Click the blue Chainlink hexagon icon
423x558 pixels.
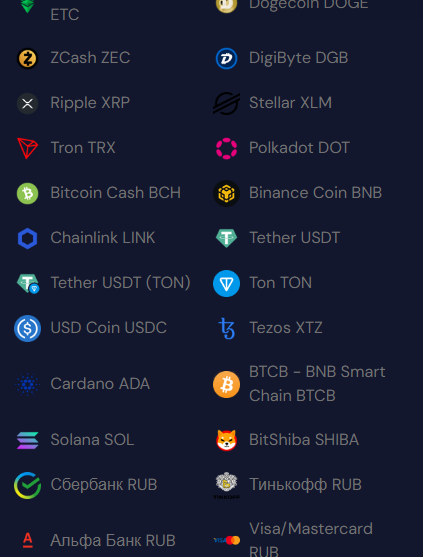pyautogui.click(x=27, y=238)
